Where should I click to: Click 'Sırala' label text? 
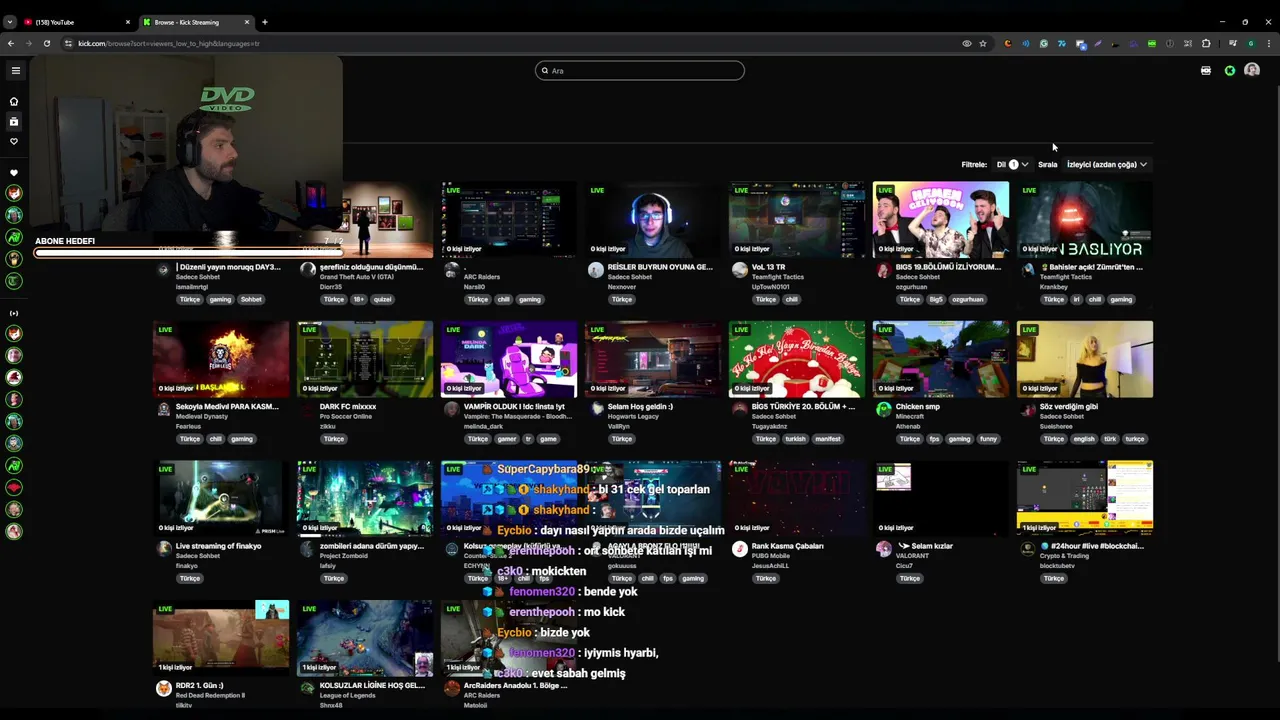1047,164
